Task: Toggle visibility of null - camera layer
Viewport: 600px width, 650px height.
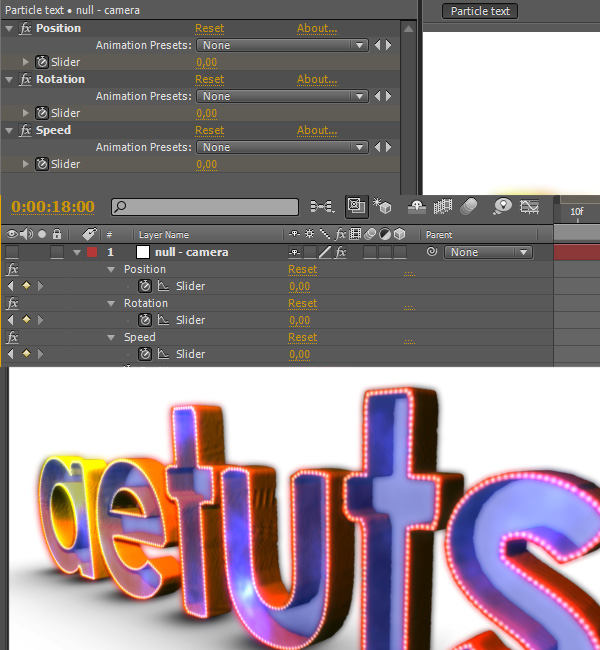Action: point(12,252)
